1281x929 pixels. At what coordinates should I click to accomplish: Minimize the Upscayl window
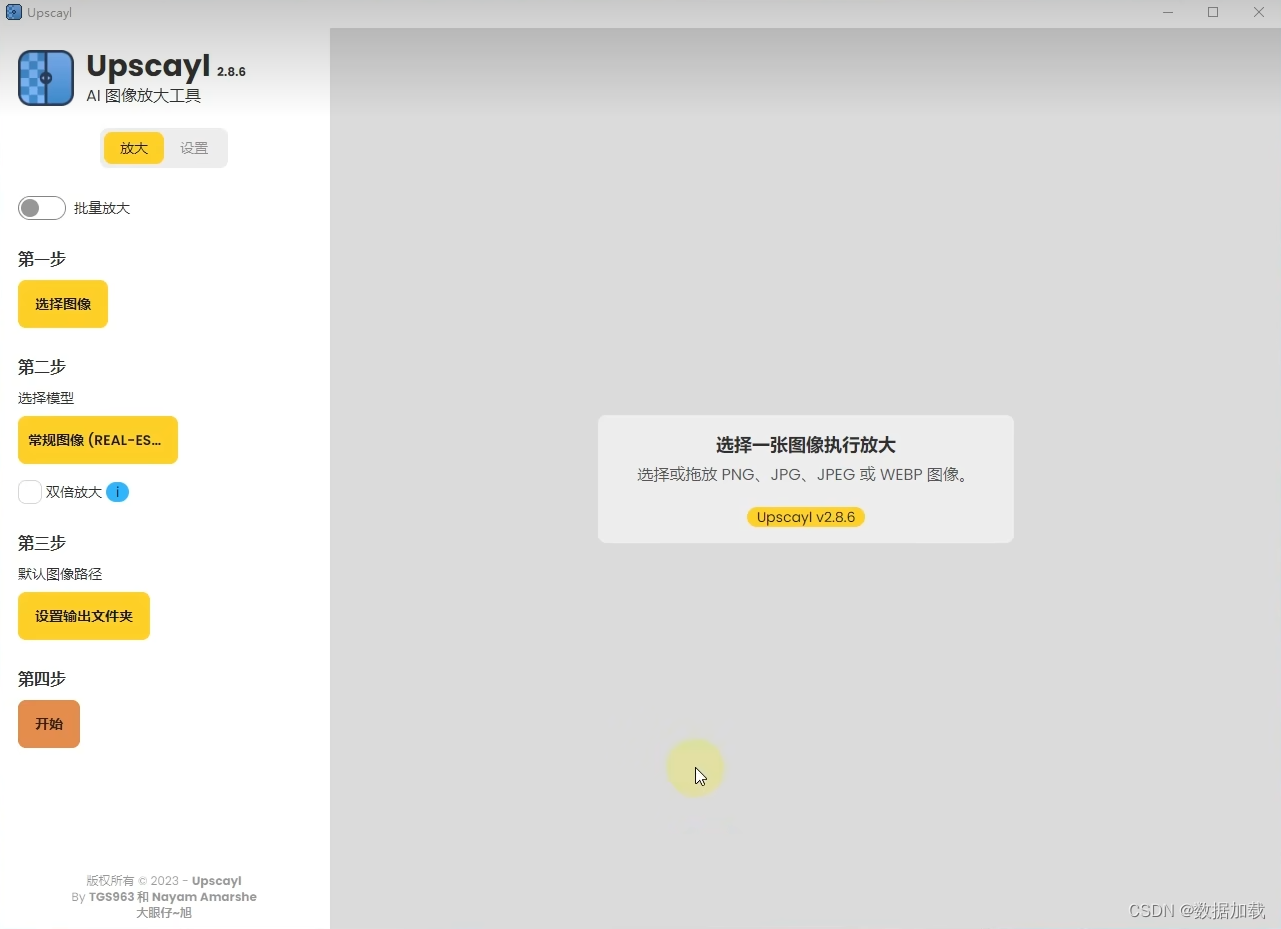click(x=1168, y=12)
